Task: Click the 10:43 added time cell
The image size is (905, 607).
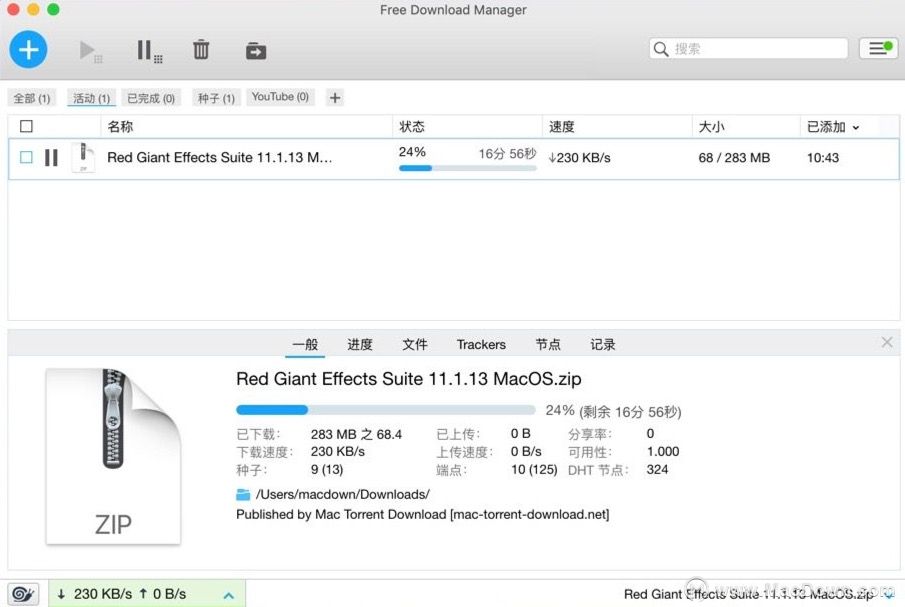Action: point(822,158)
